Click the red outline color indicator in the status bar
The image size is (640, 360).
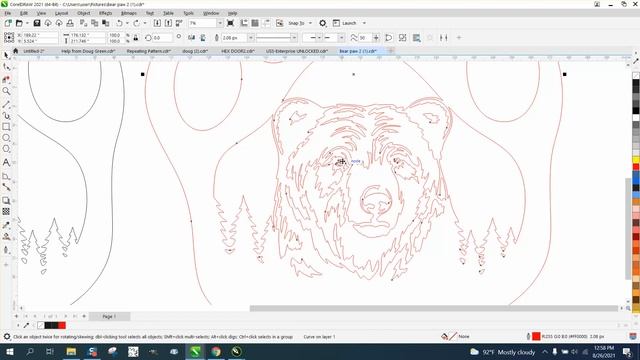[x=536, y=336]
